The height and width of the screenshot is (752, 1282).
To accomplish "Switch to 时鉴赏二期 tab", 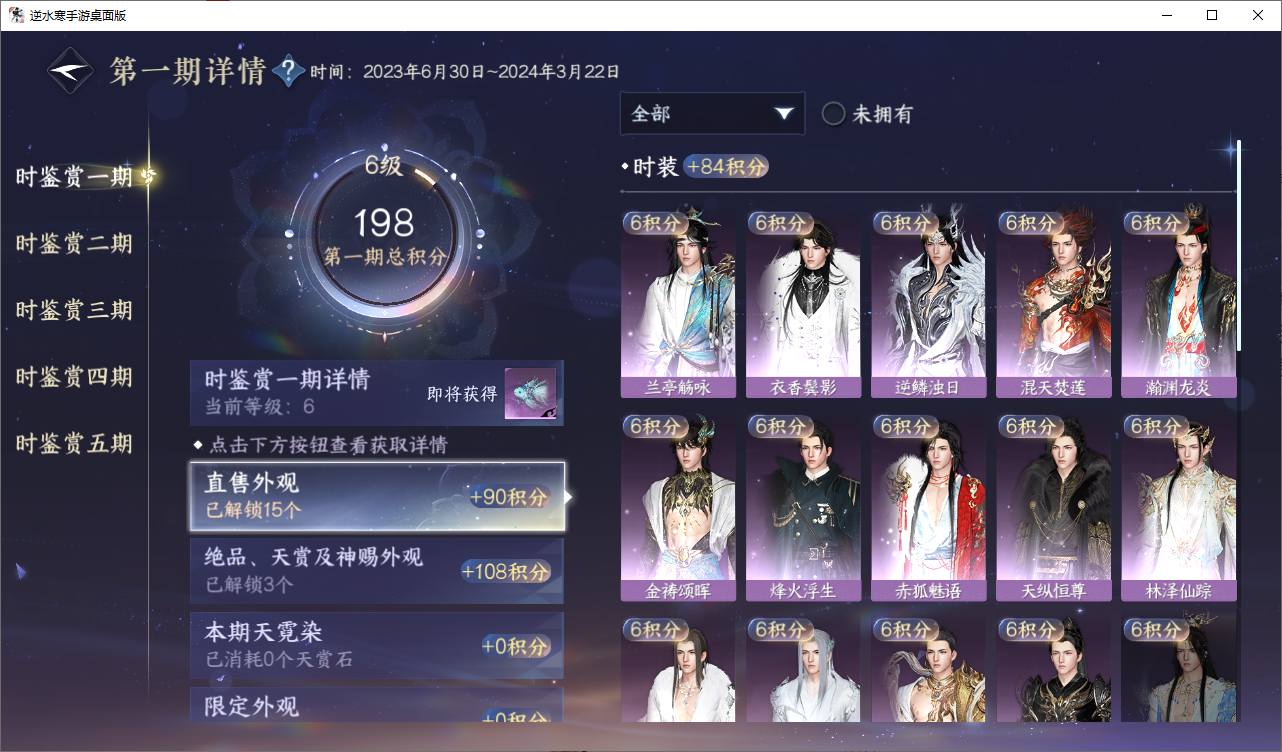I will coord(74,244).
